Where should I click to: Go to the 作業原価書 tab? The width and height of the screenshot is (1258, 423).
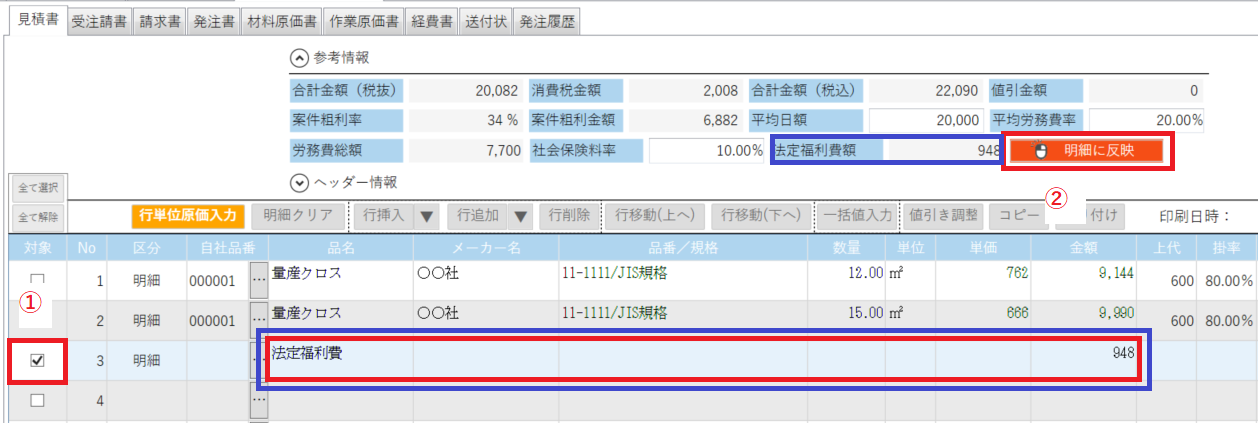[x=364, y=24]
